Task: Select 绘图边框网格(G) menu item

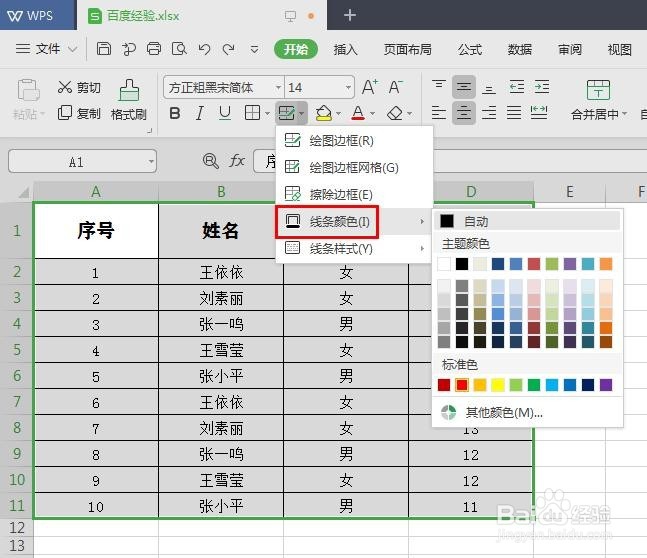Action: [x=354, y=168]
